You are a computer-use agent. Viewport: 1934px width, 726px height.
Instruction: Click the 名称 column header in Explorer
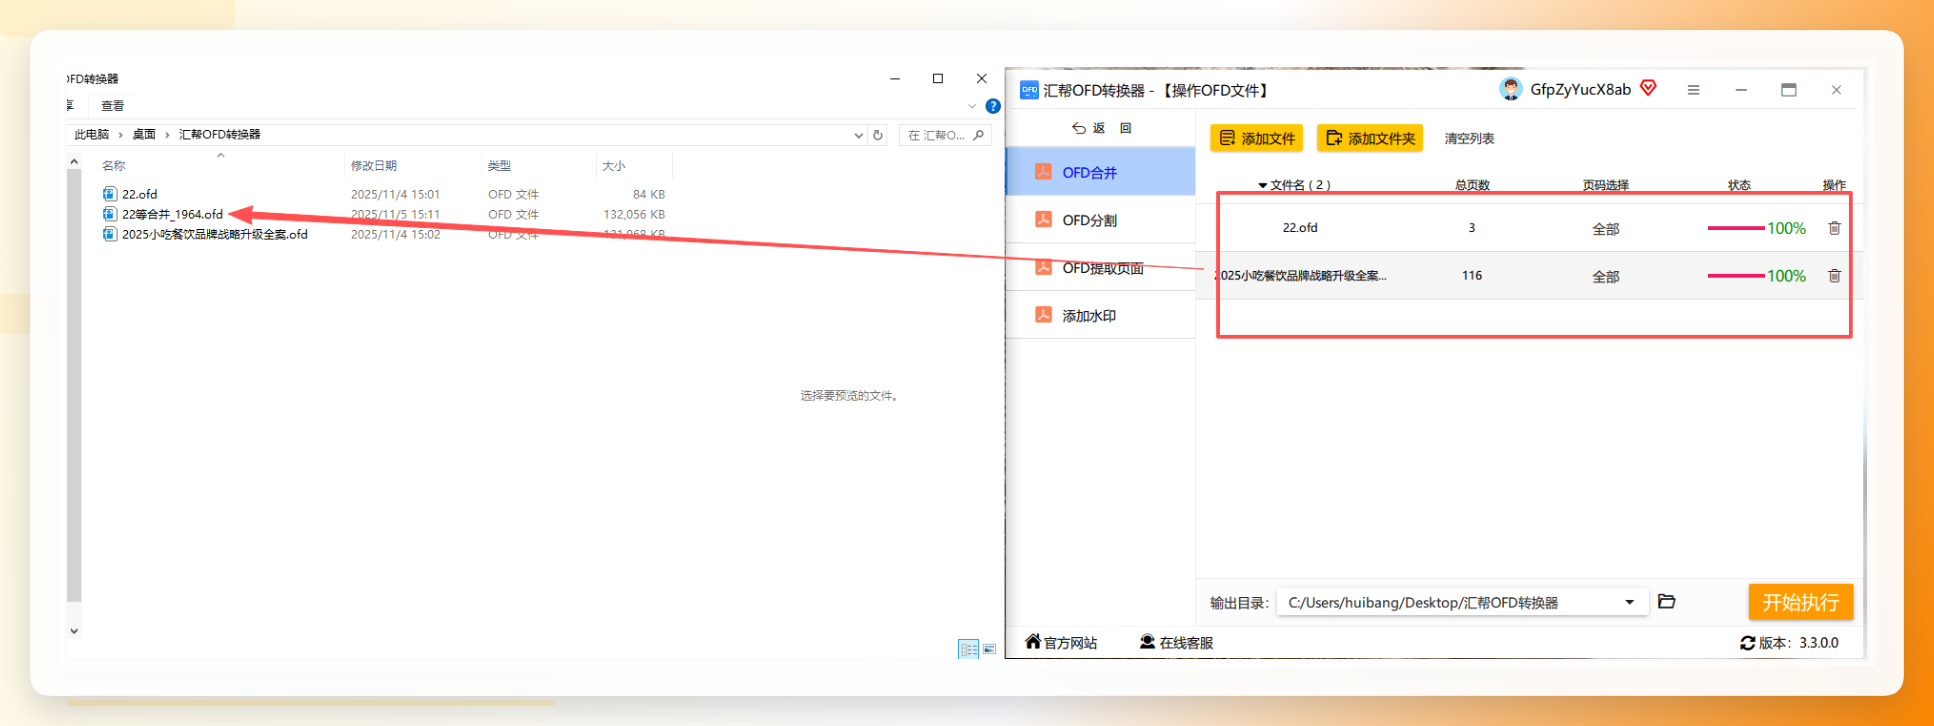[113, 166]
